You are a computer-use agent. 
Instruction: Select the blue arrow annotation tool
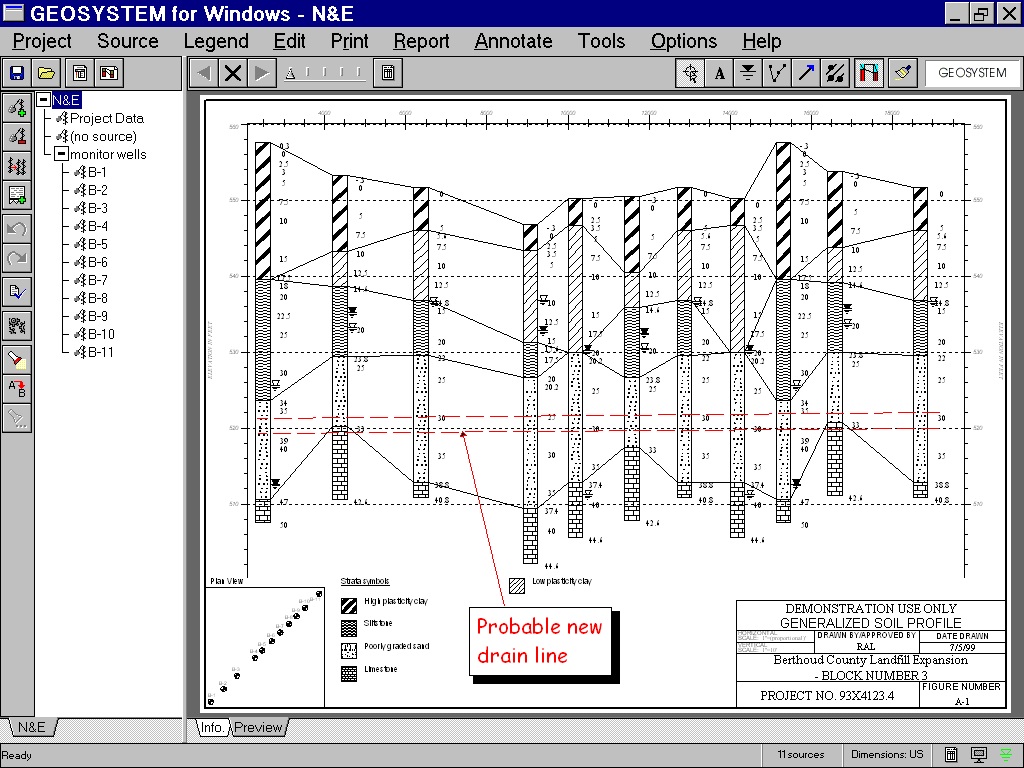tap(807, 72)
